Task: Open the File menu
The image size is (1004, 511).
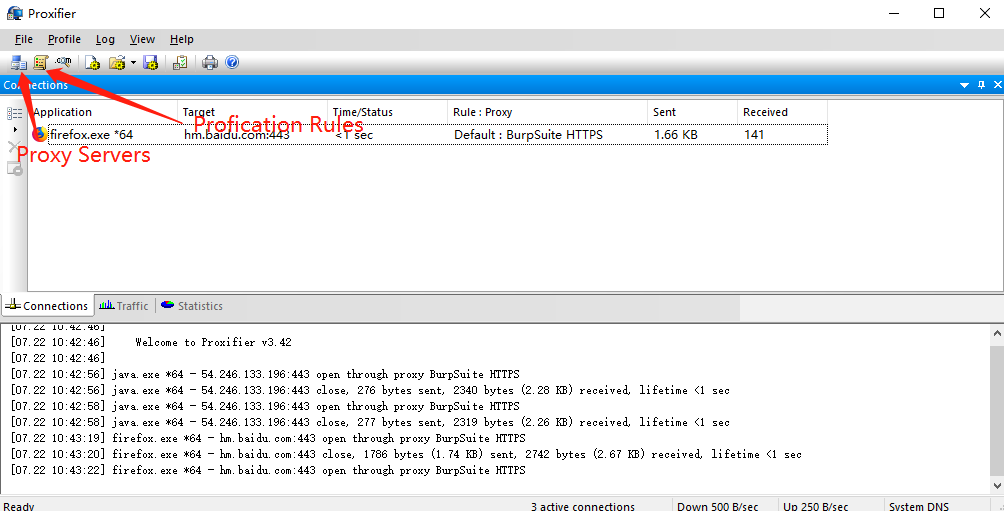Action: click(24, 39)
